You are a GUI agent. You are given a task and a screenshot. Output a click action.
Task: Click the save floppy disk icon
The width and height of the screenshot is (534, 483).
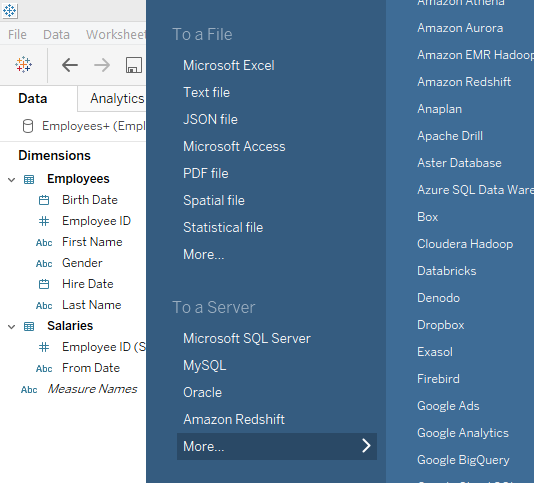pos(134,65)
